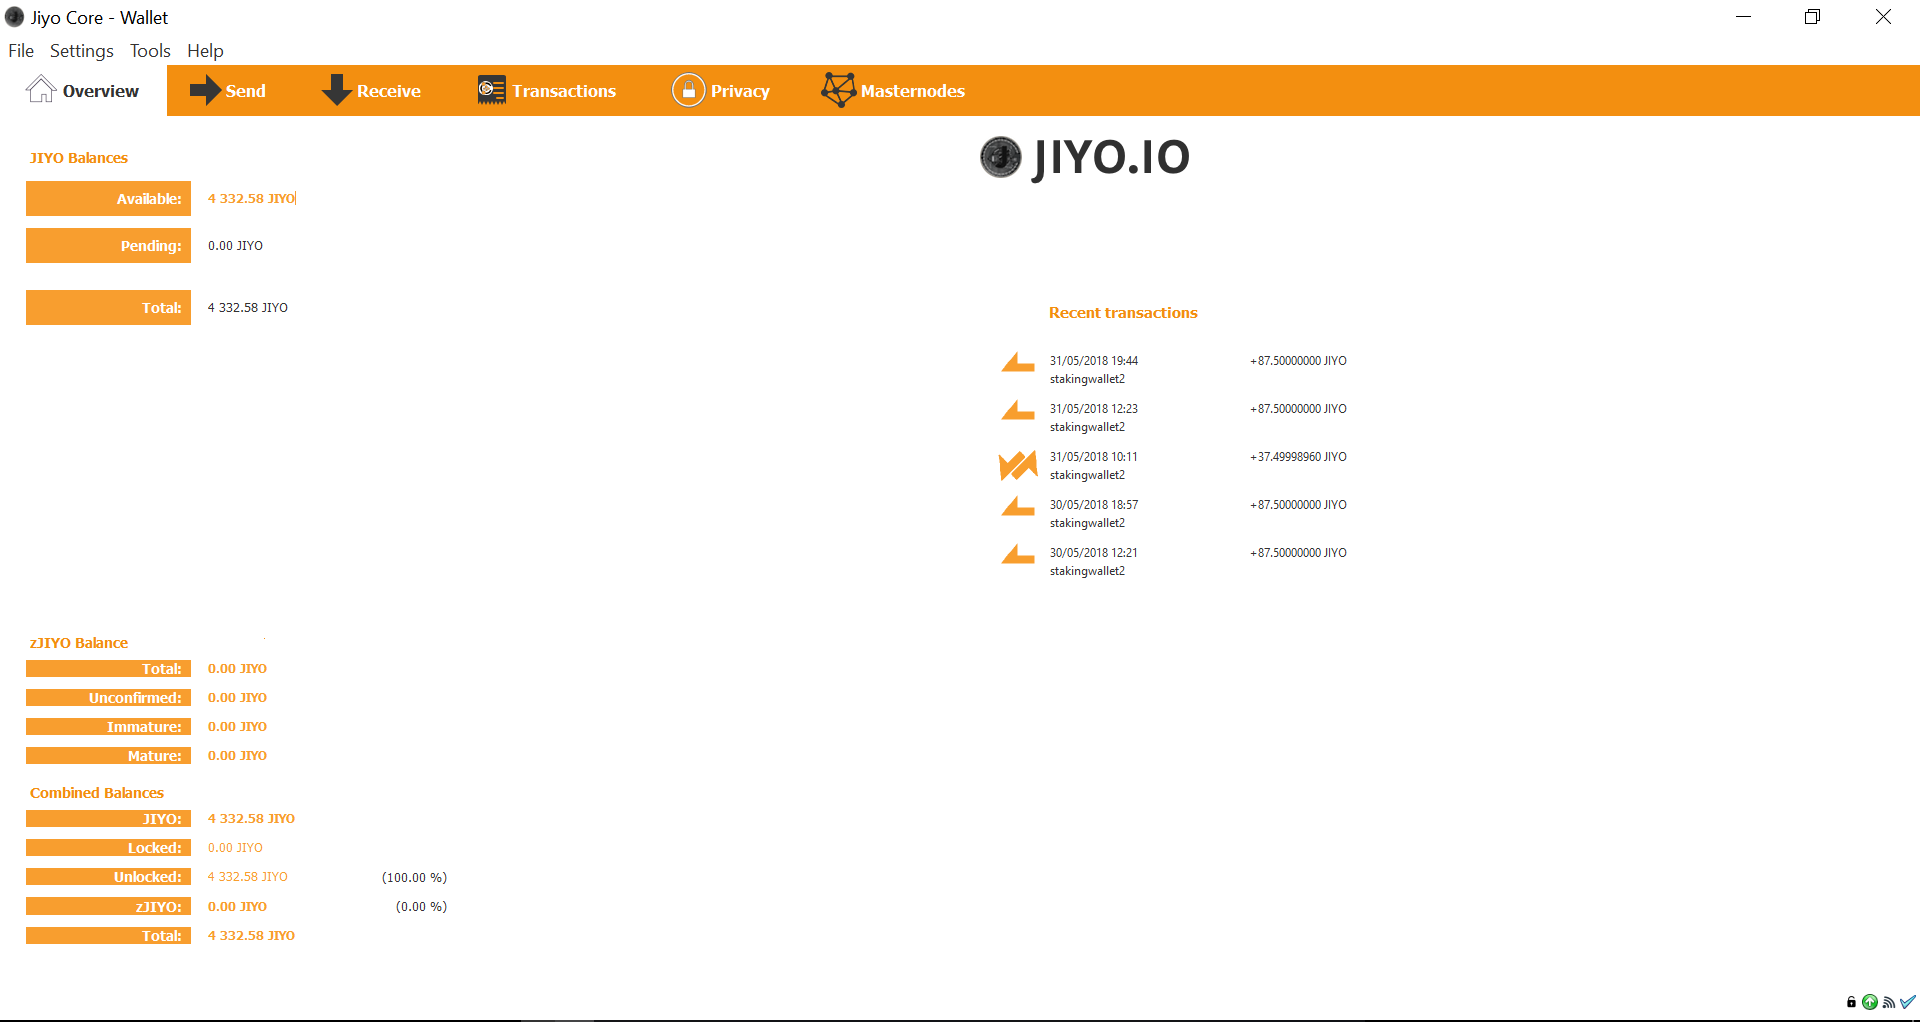
Task: Click the JIYO Balances heading
Action: [x=79, y=158]
